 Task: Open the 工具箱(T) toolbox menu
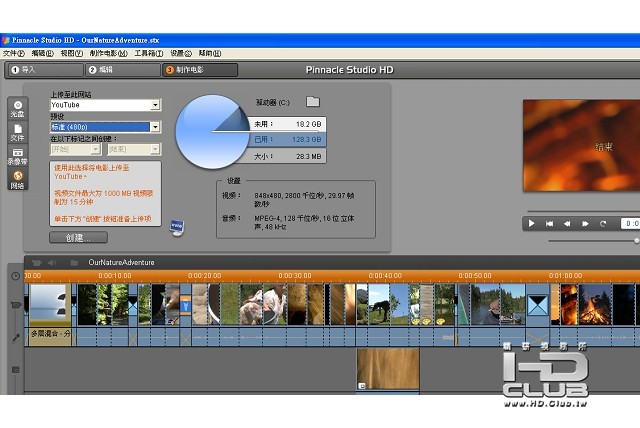(x=149, y=53)
